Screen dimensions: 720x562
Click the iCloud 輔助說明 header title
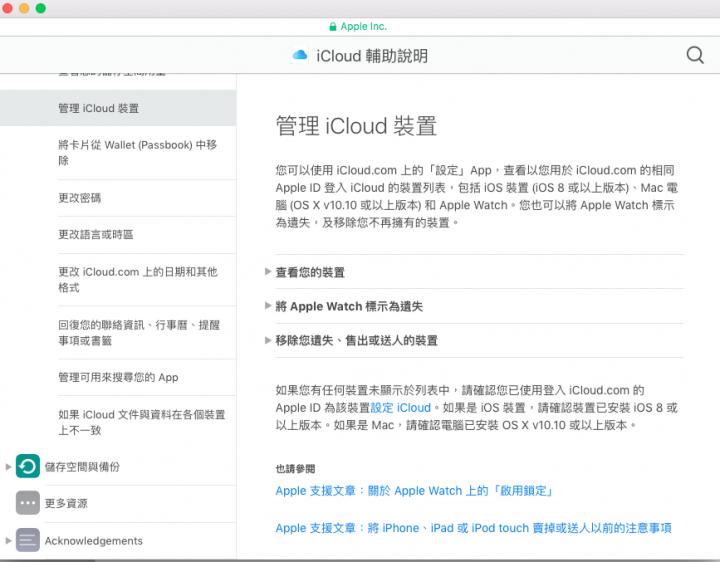[x=372, y=56]
